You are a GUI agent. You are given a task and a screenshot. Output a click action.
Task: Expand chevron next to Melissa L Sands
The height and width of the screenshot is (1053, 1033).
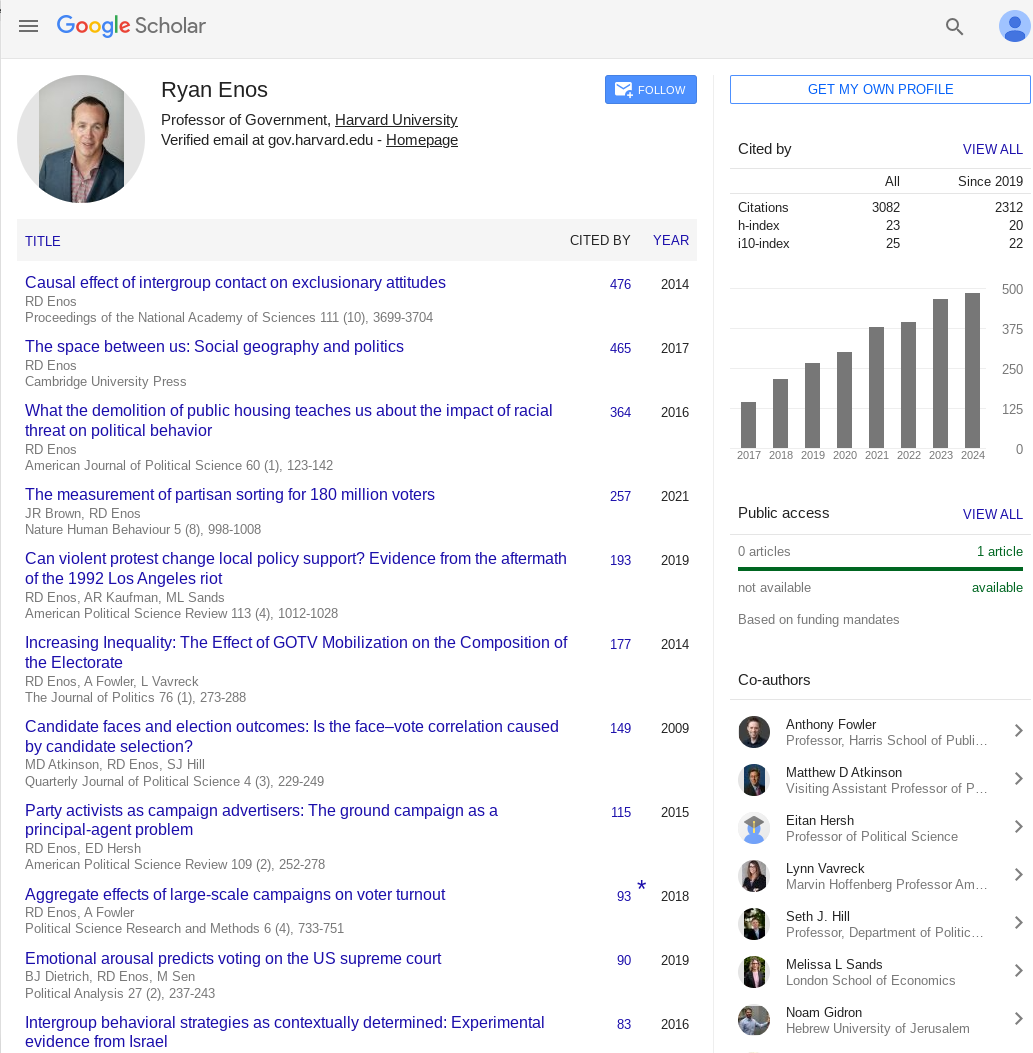[1018, 970]
